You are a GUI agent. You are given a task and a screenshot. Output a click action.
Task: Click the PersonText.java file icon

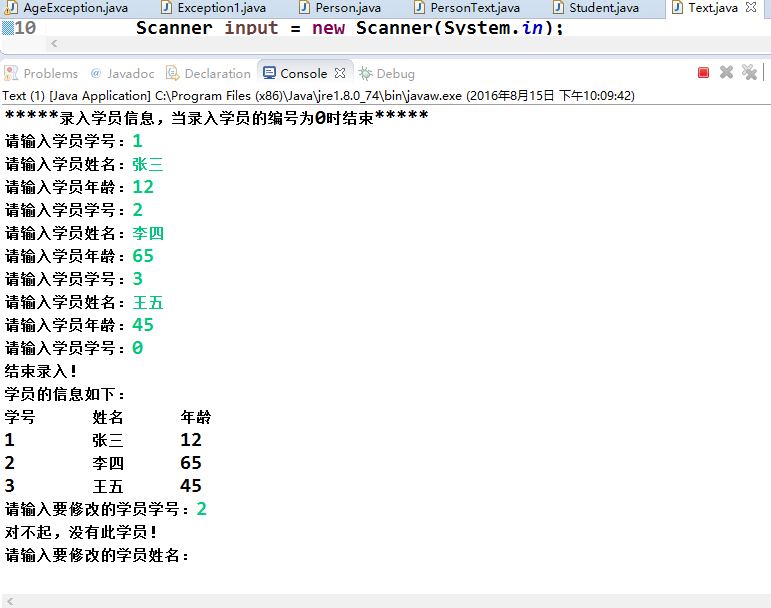pos(419,7)
